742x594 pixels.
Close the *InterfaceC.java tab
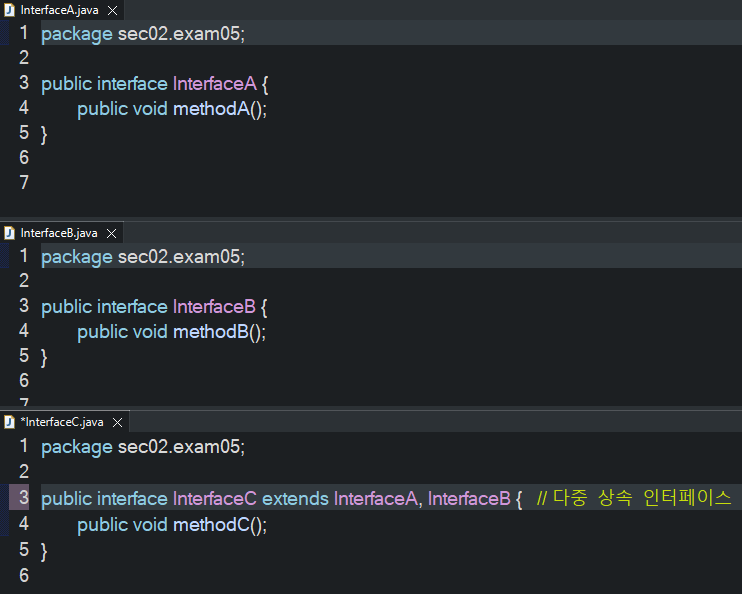tap(117, 422)
